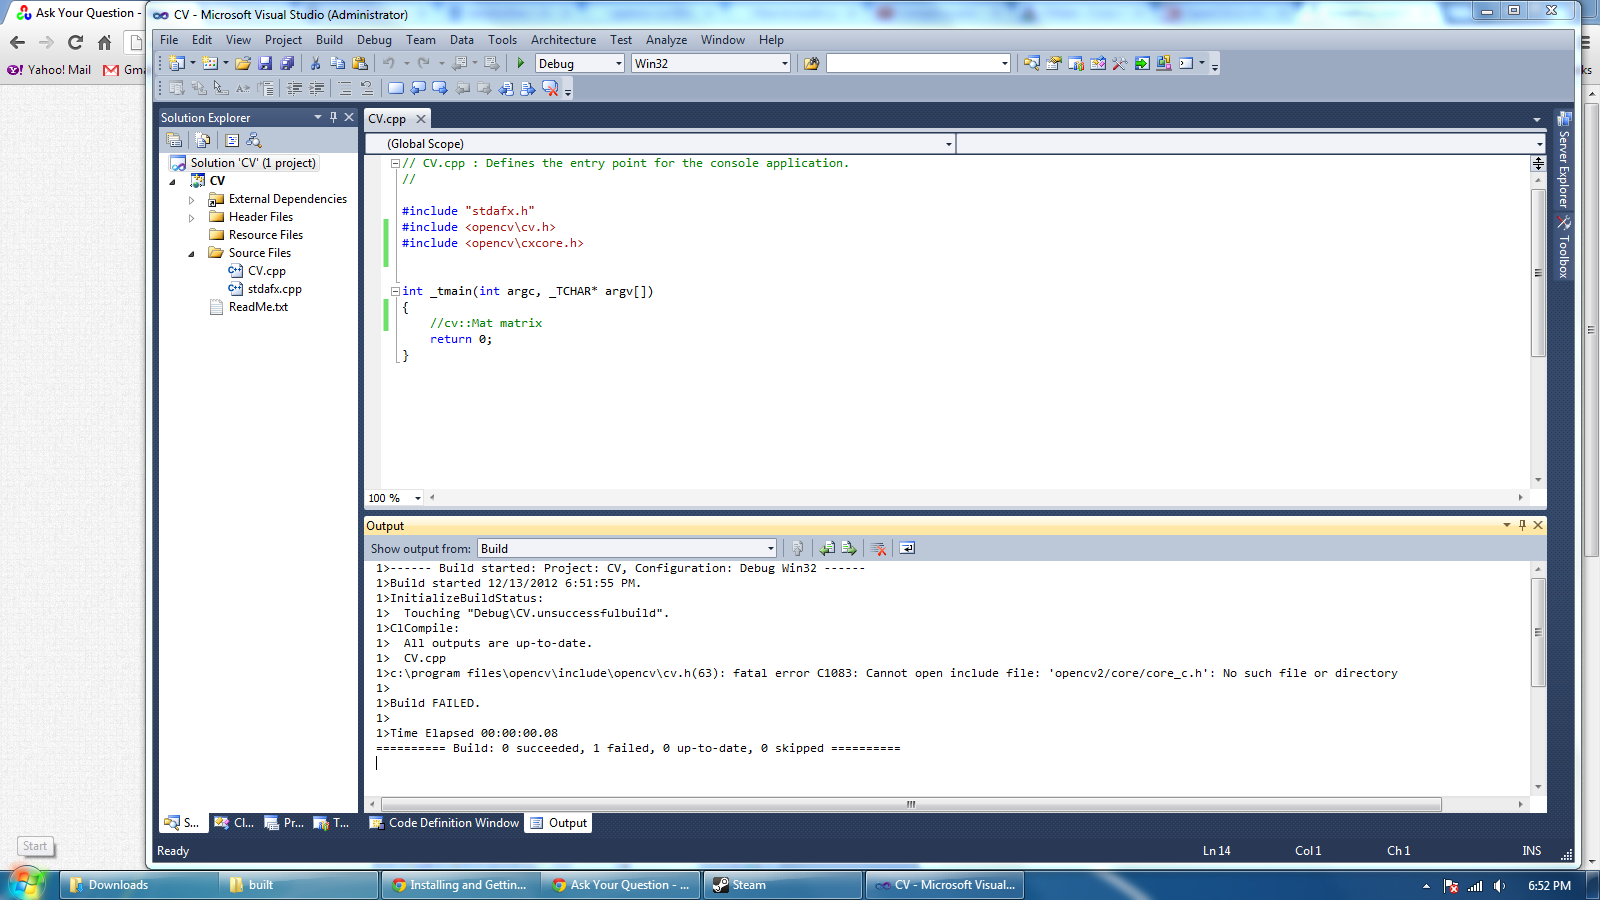The image size is (1600, 900).
Task: Click the Increase Indent icon
Action: click(x=317, y=88)
